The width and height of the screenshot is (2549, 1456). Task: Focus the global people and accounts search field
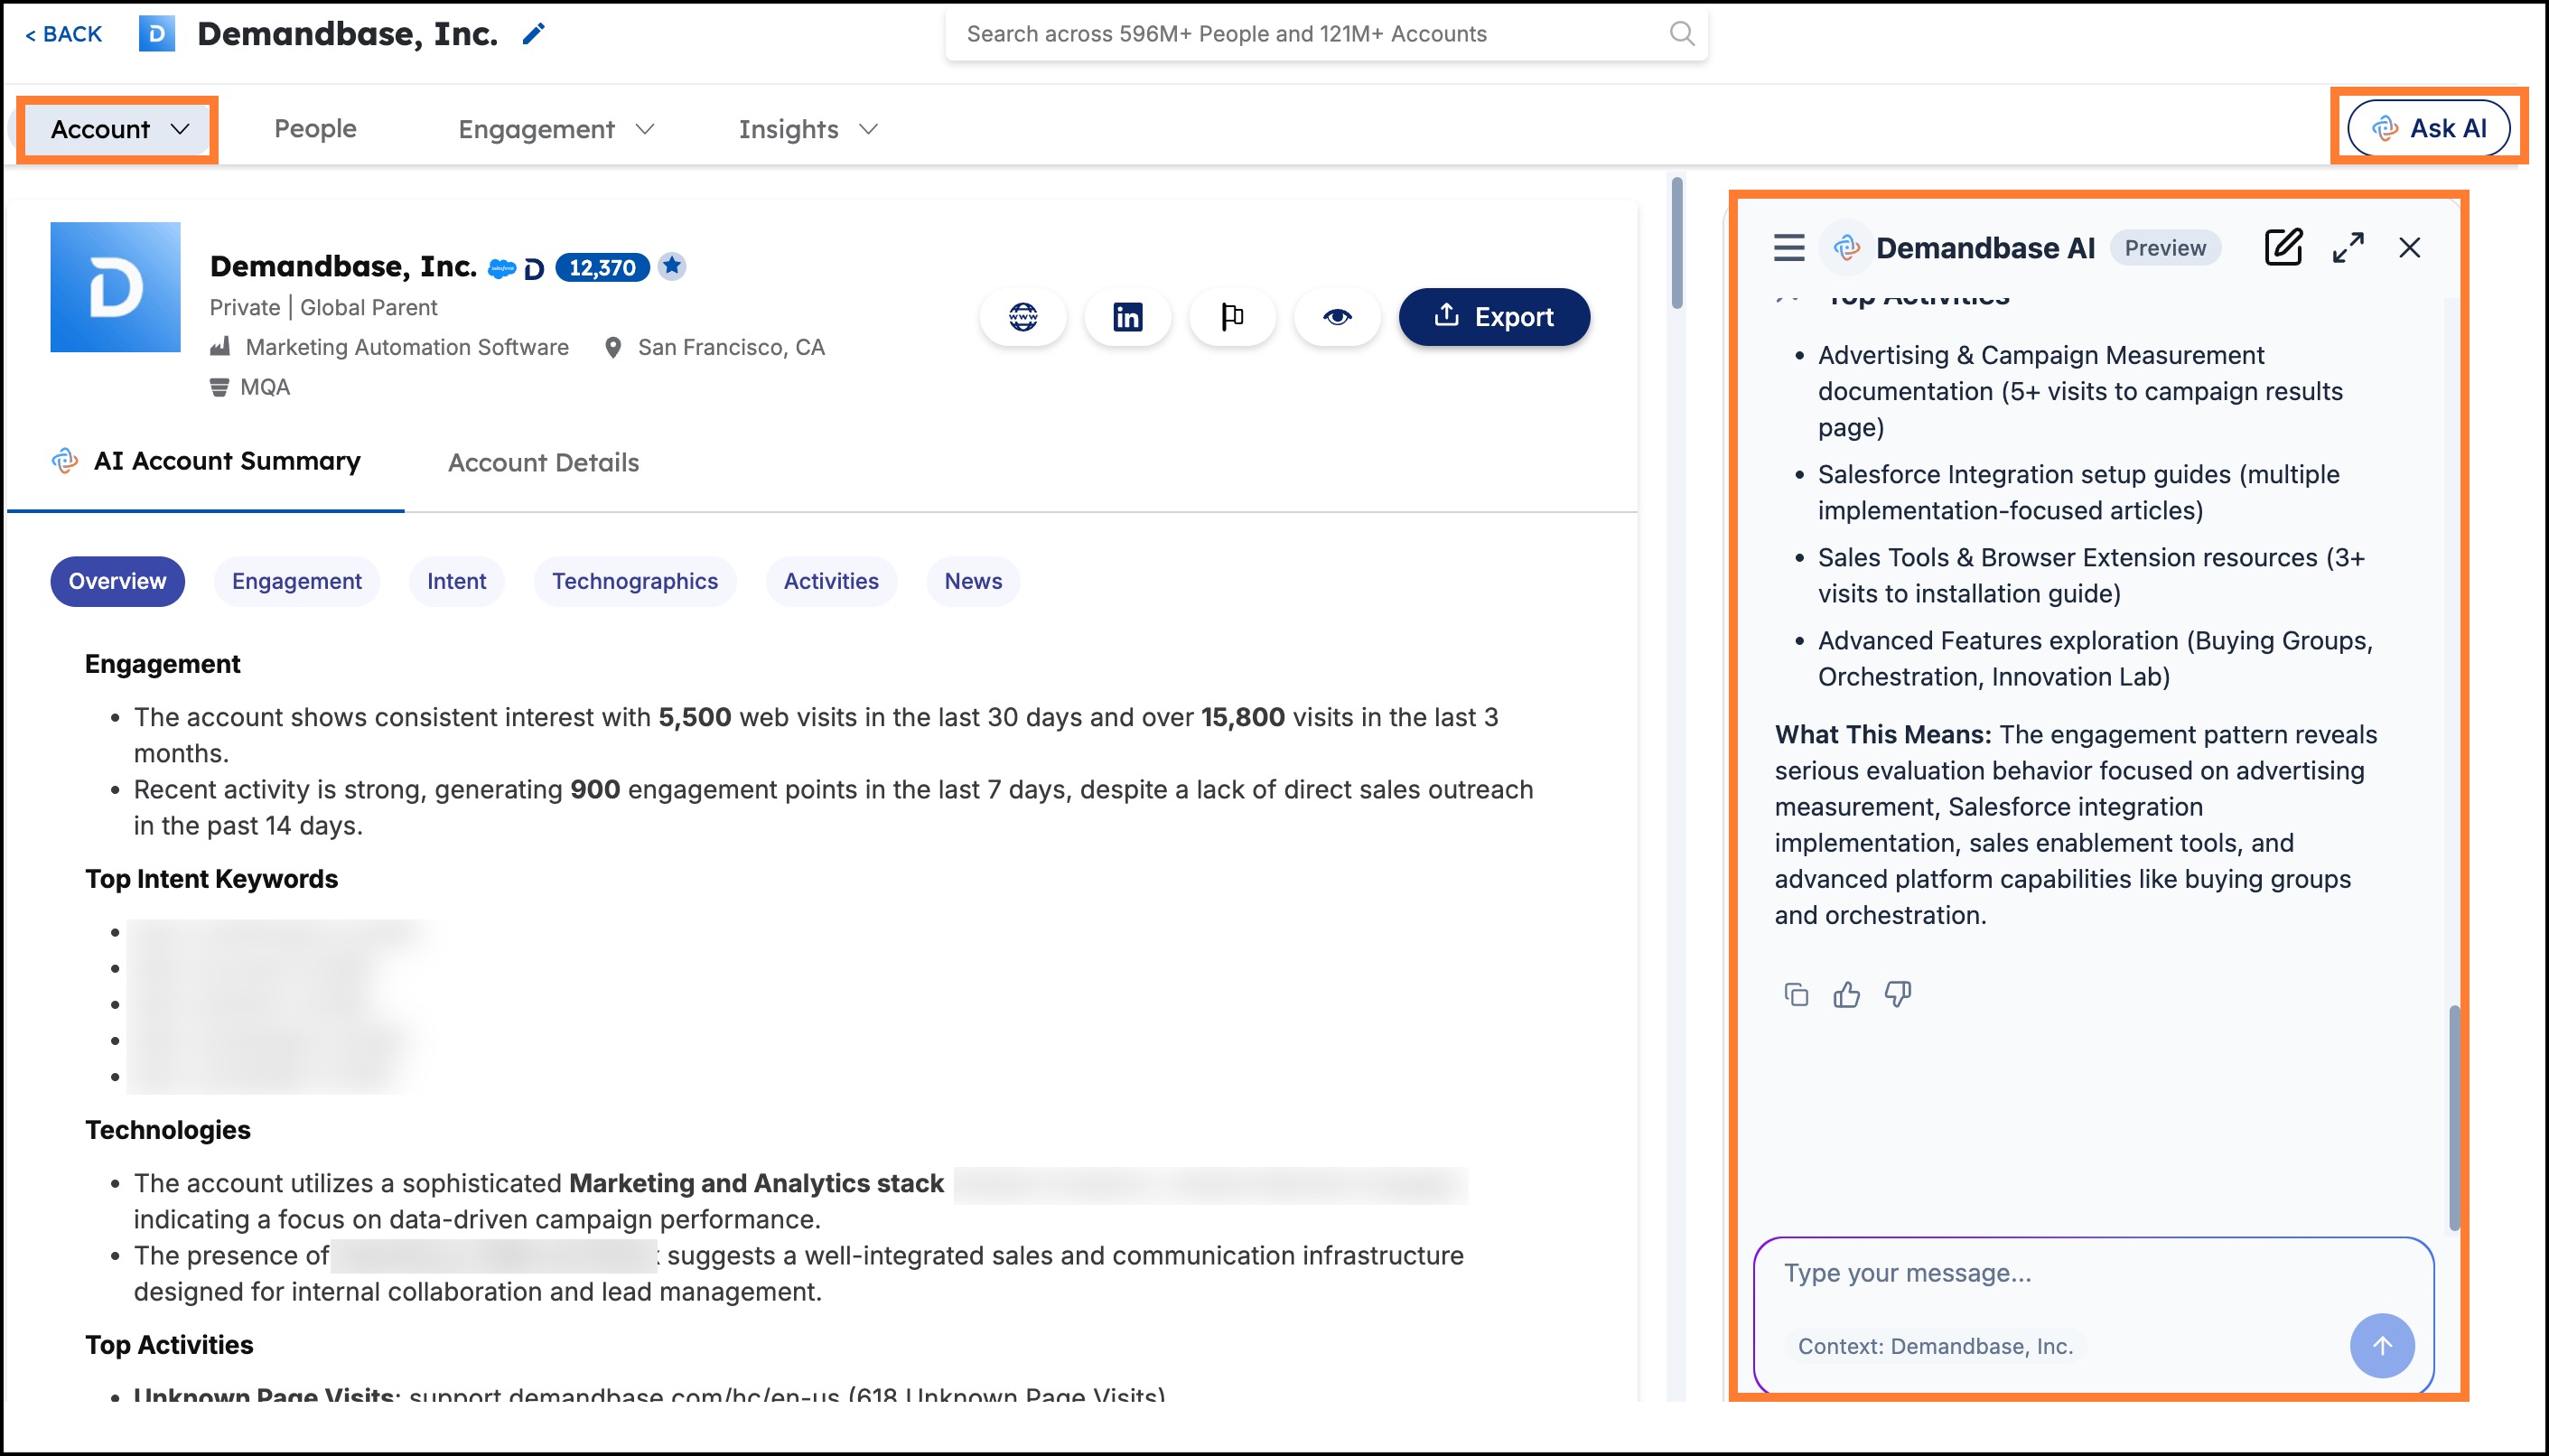pos(1326,34)
